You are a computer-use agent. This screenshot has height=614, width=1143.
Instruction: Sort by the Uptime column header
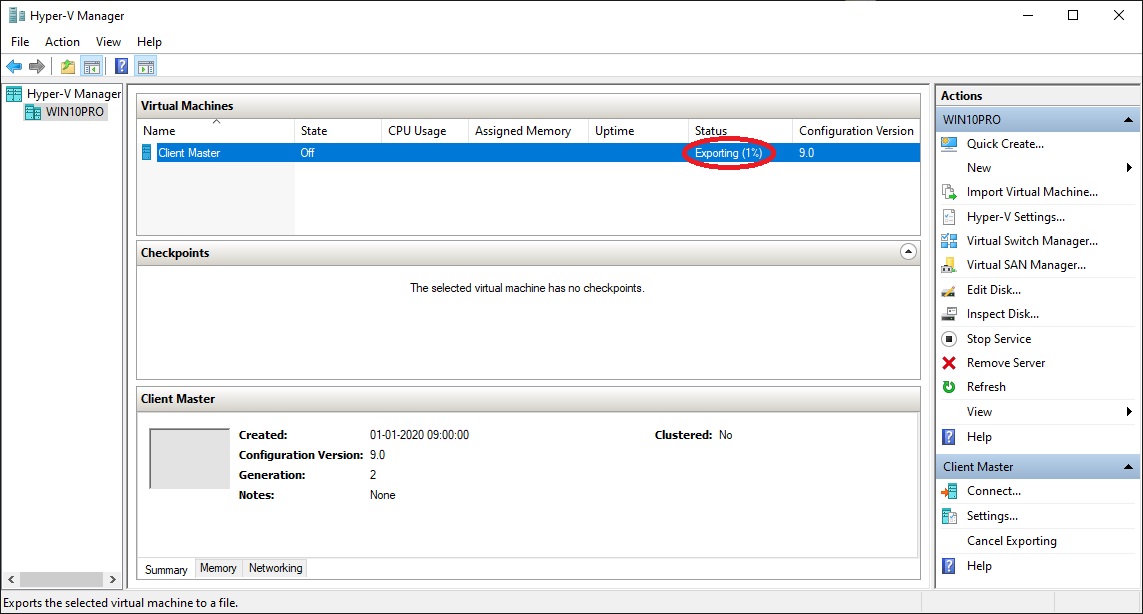point(638,131)
